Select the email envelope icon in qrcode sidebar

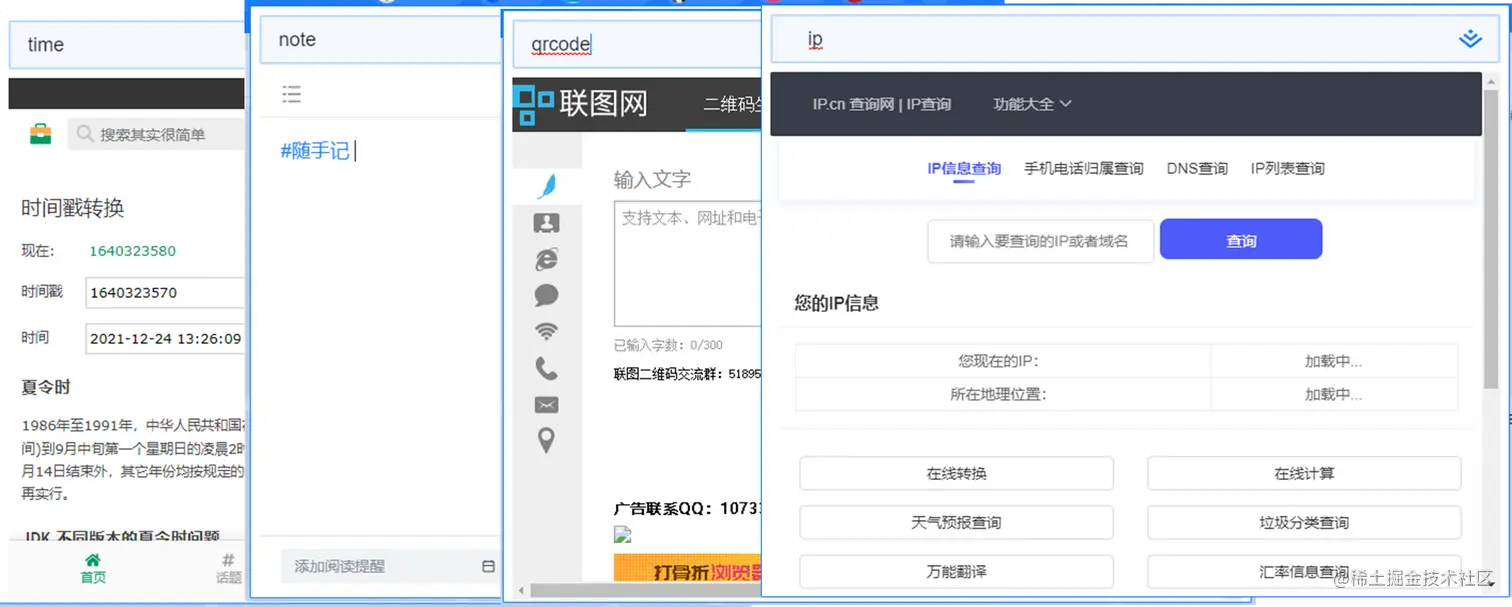coord(546,404)
